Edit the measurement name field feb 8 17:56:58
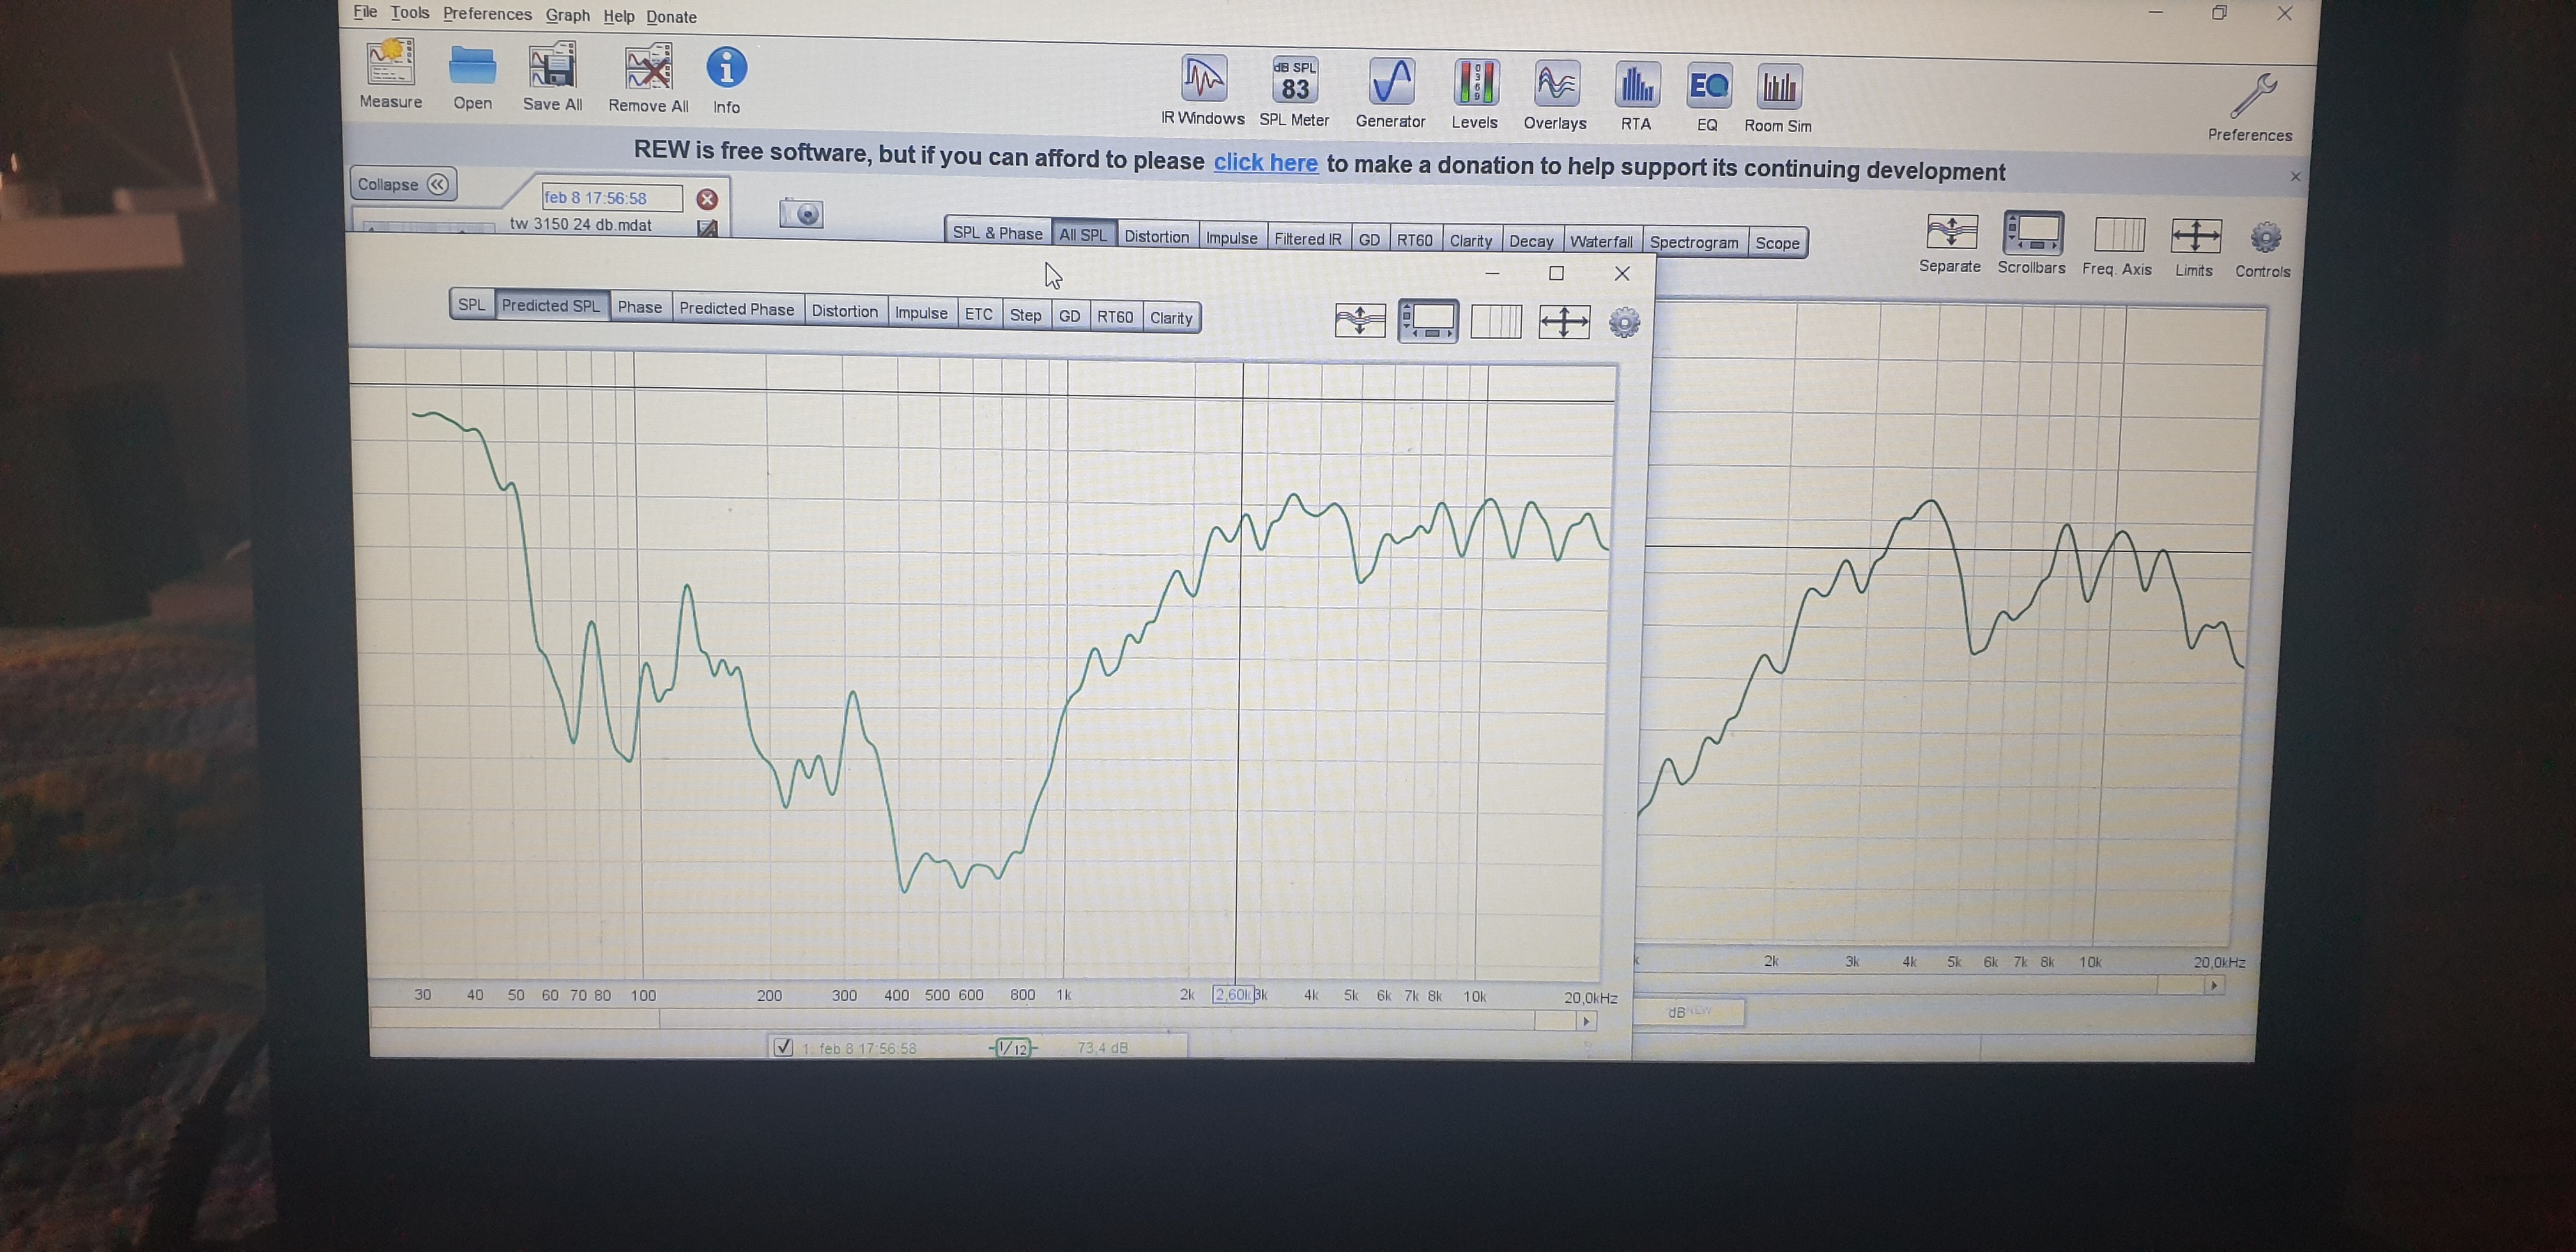The image size is (2576, 1252). click(x=612, y=198)
